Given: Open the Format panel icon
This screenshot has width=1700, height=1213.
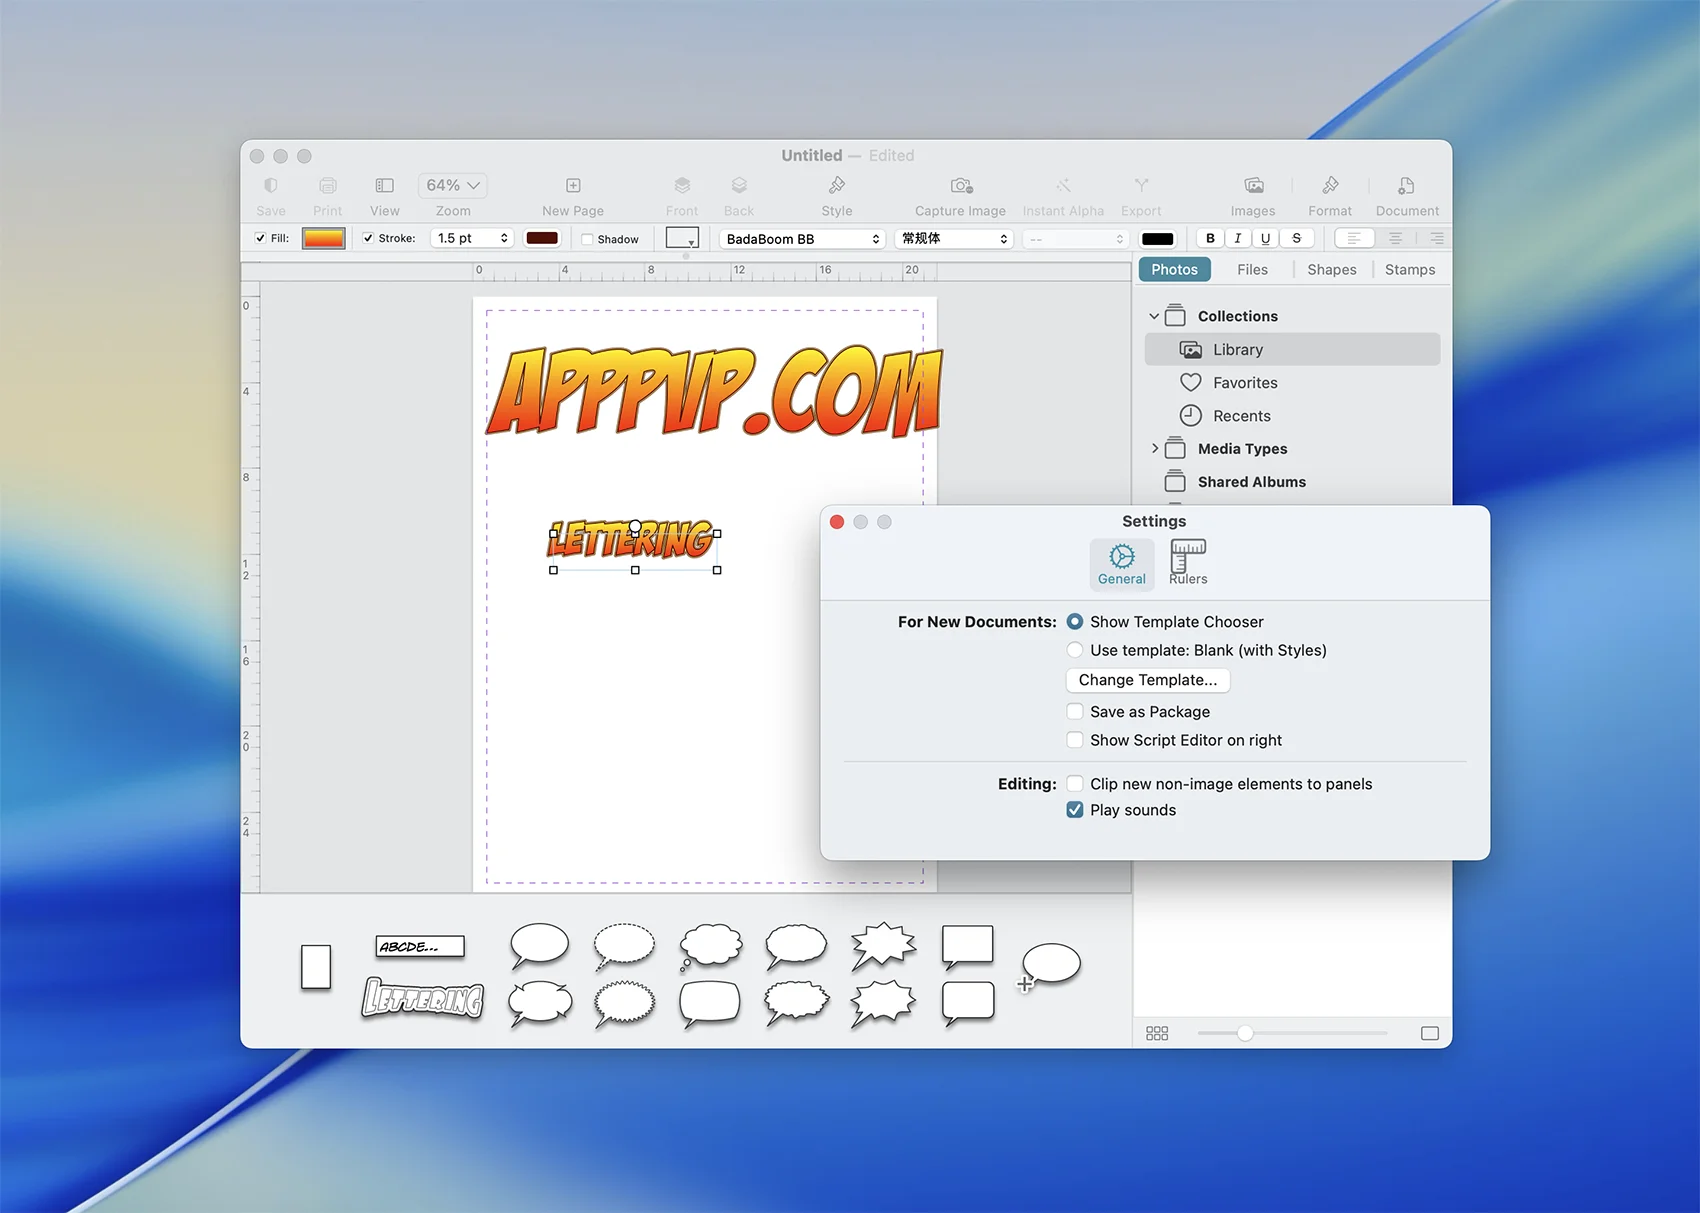Looking at the screenshot, I should (x=1329, y=186).
